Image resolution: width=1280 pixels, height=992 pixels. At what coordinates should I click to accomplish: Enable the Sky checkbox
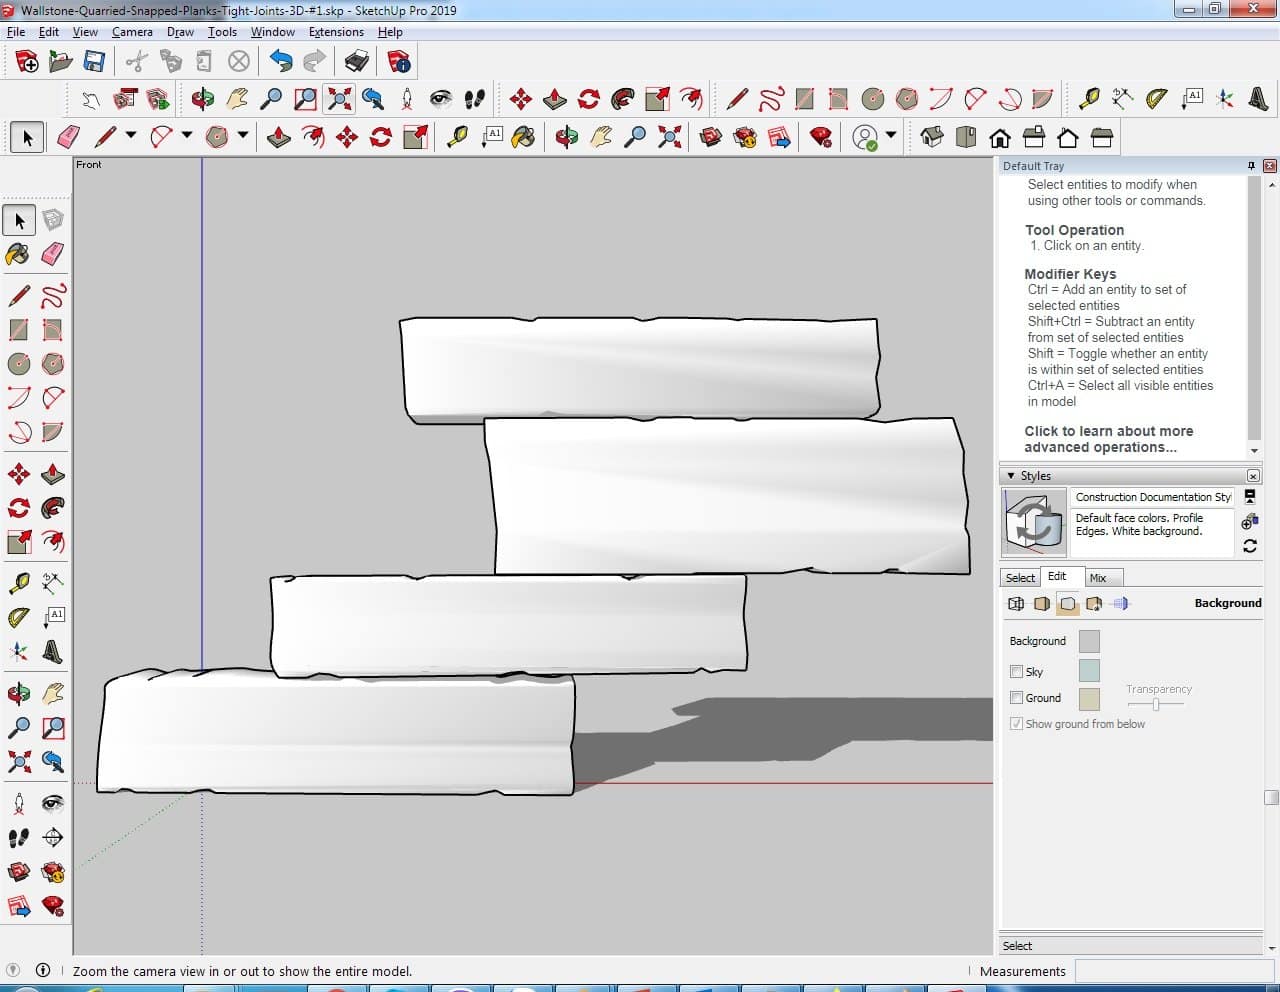(1016, 672)
